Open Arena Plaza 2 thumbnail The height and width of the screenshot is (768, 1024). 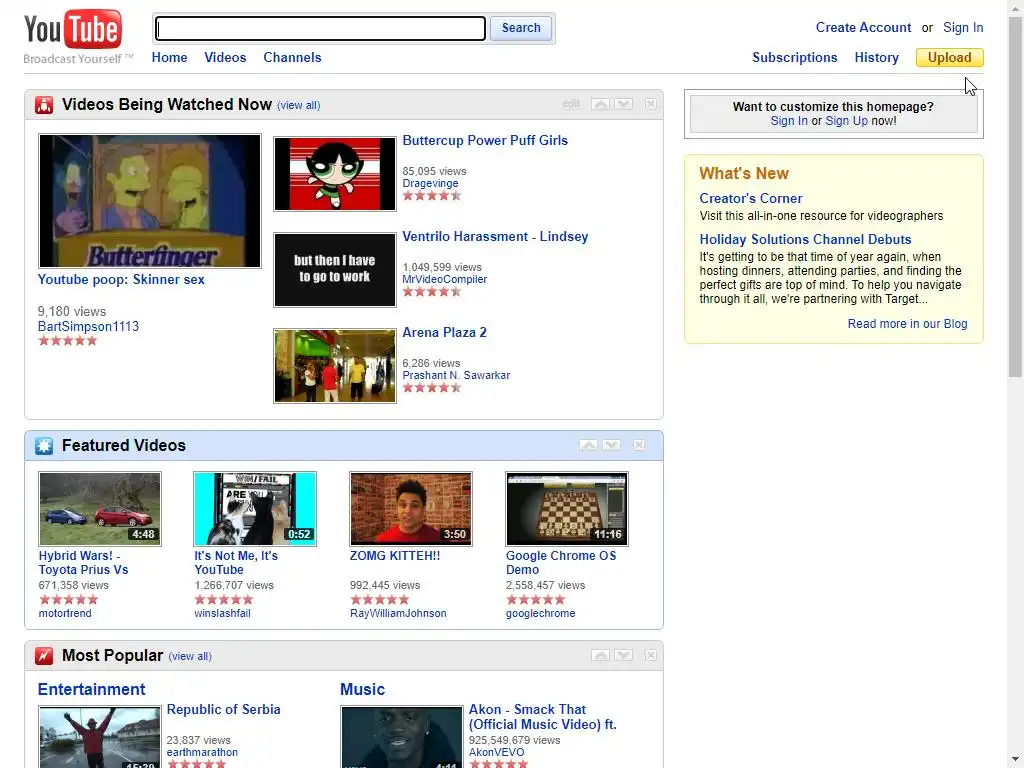[334, 366]
